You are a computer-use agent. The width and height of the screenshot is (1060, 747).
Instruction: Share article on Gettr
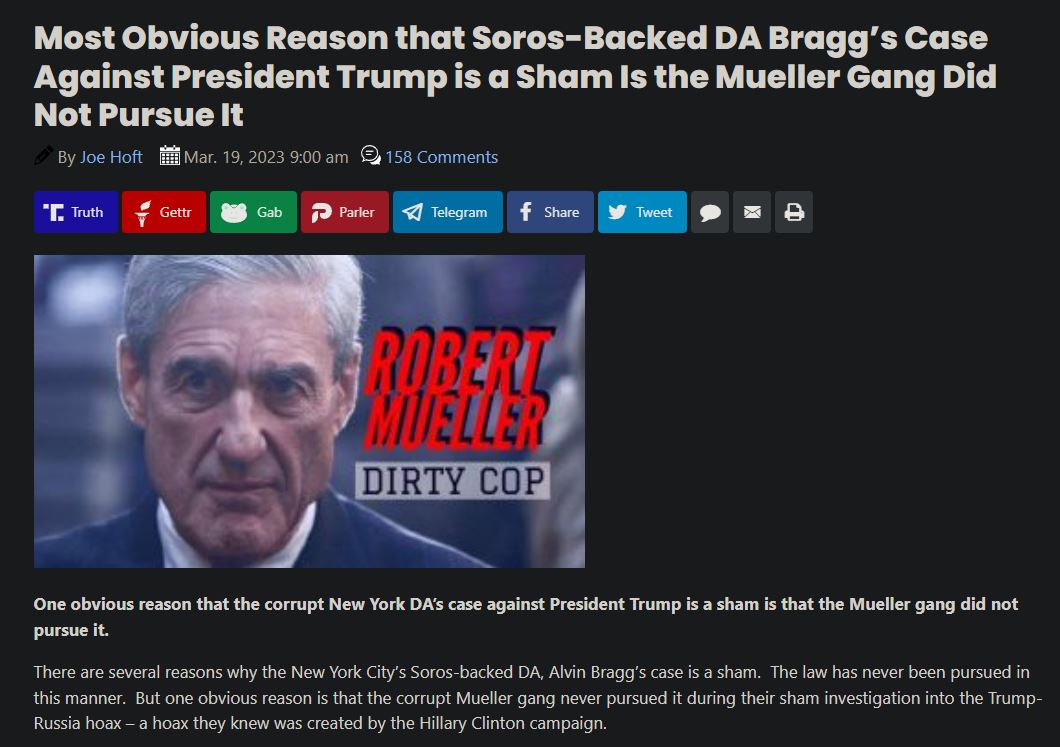(x=164, y=212)
